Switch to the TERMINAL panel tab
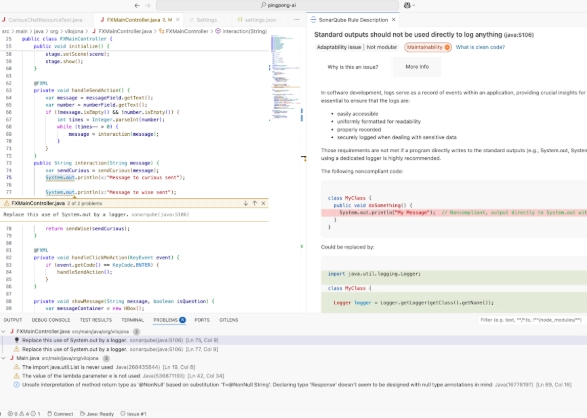Screen dimensions: 587x418 (x=133, y=320)
